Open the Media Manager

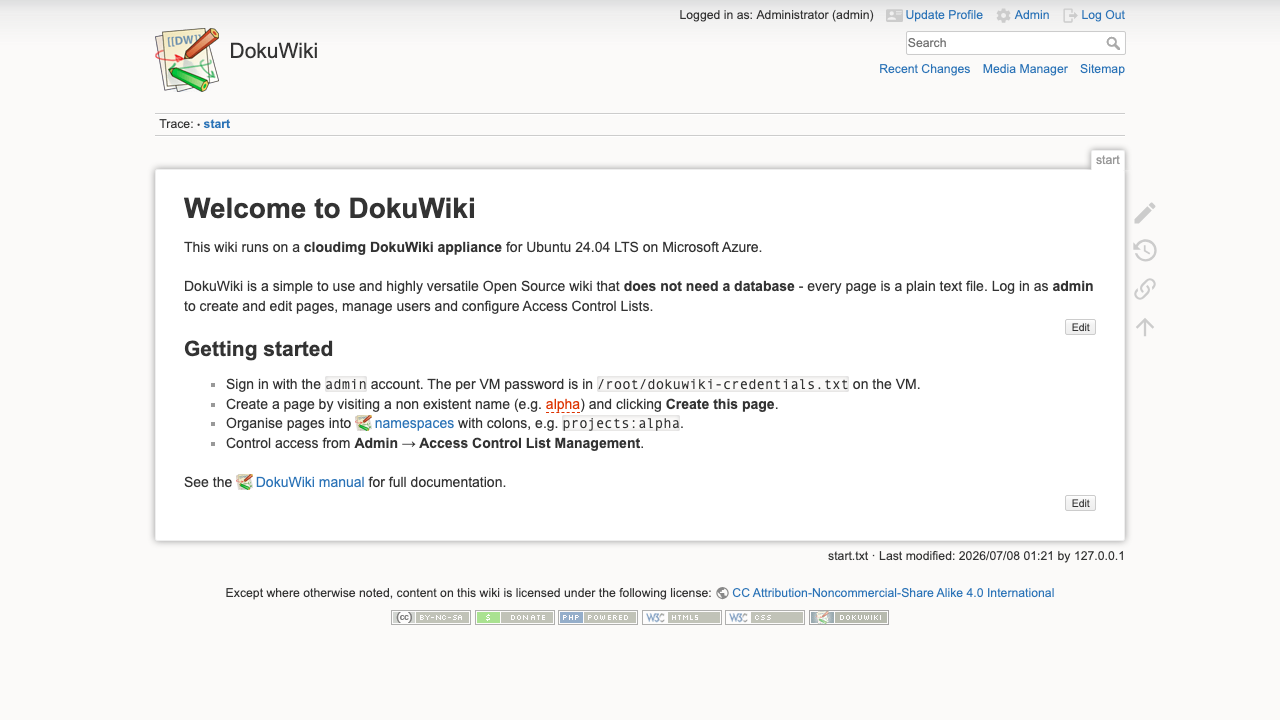(x=1025, y=69)
